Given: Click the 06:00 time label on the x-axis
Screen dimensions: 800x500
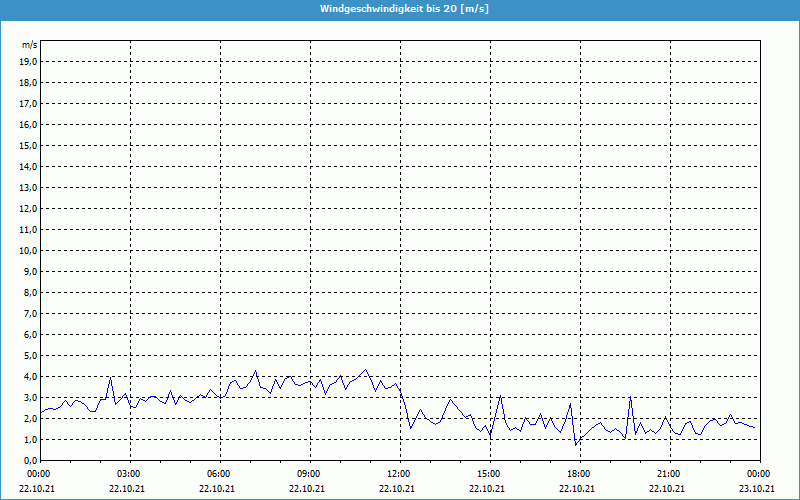Looking at the screenshot, I should [x=219, y=474].
